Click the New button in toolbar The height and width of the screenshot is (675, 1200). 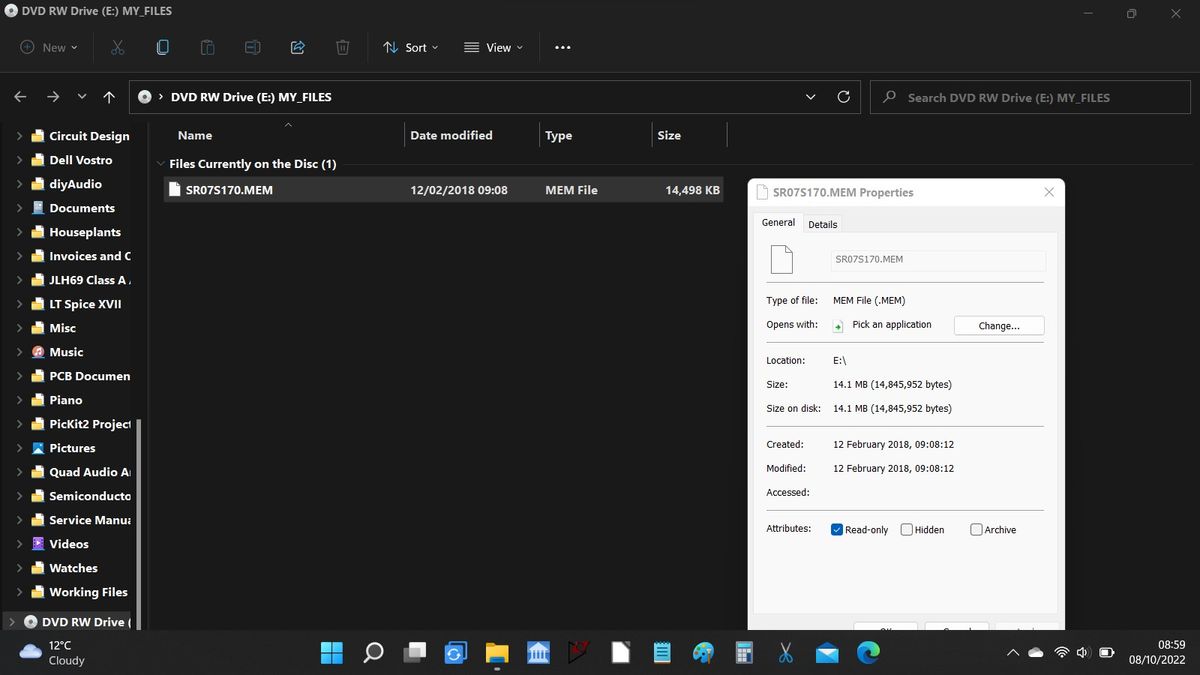(x=50, y=47)
